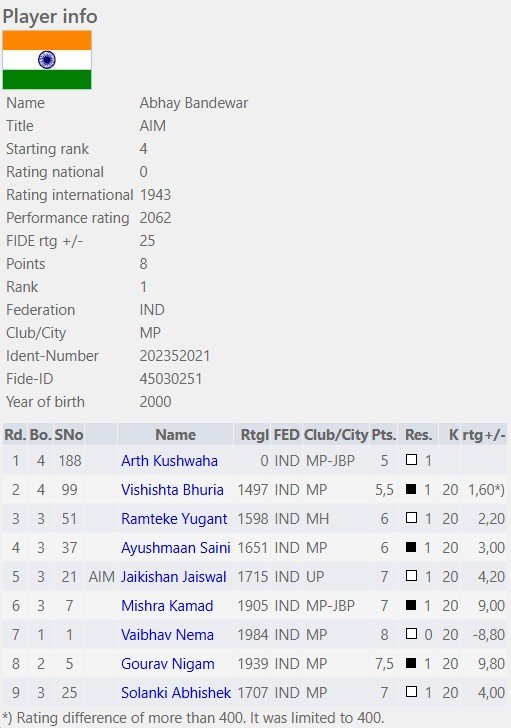Viewport: 511px width, 728px height.
Task: Open Vaibhav Nema player link
Action: coord(168,635)
